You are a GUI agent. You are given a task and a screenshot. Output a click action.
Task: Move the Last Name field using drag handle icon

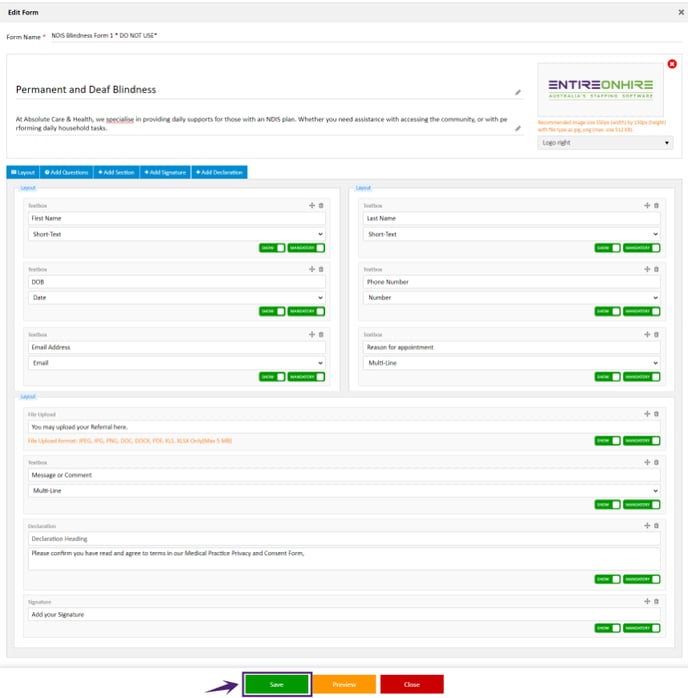pyautogui.click(x=647, y=205)
